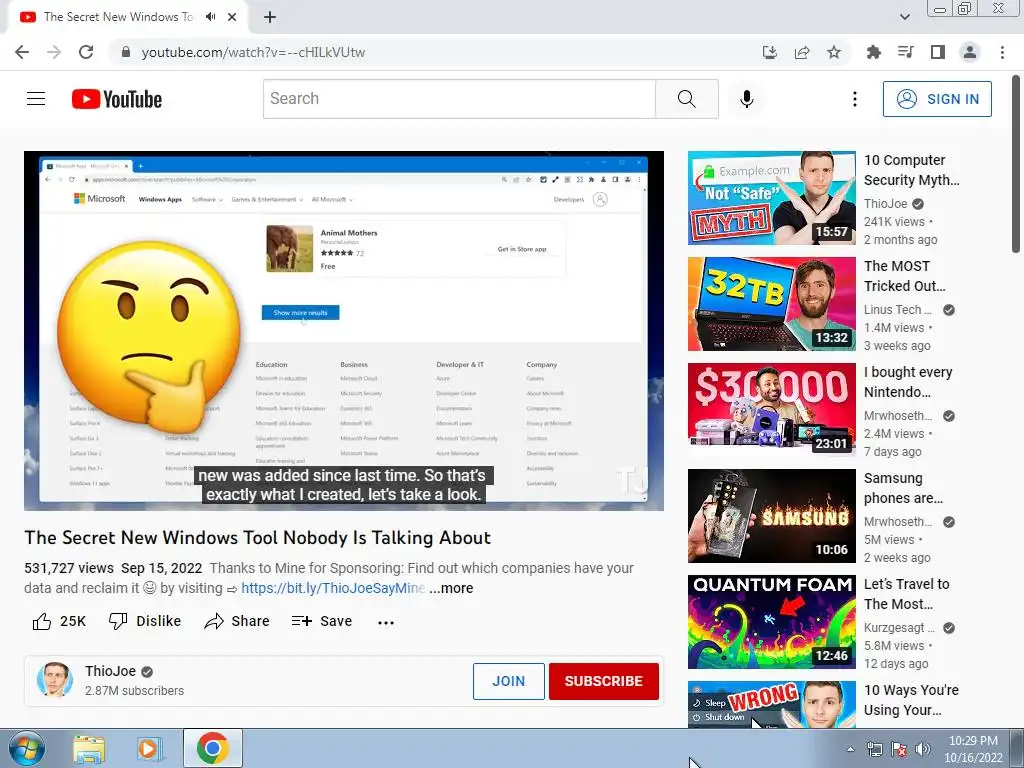Select 'The Secret New Windows' tab

tap(118, 17)
